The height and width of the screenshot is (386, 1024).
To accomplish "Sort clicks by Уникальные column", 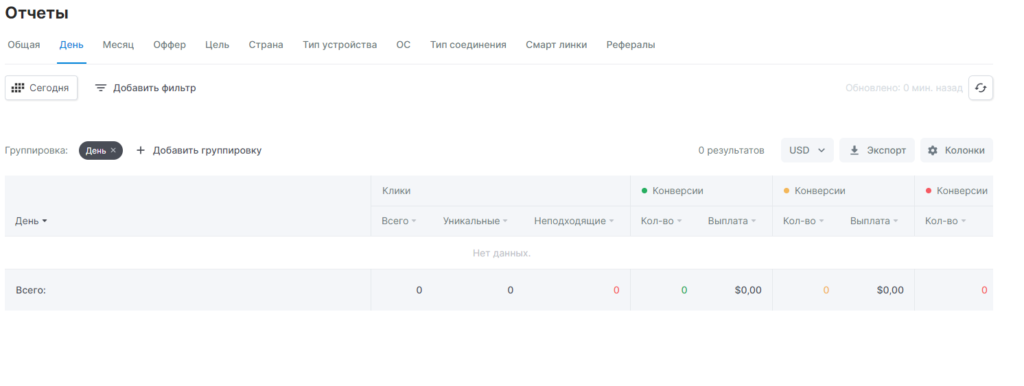I will point(475,221).
